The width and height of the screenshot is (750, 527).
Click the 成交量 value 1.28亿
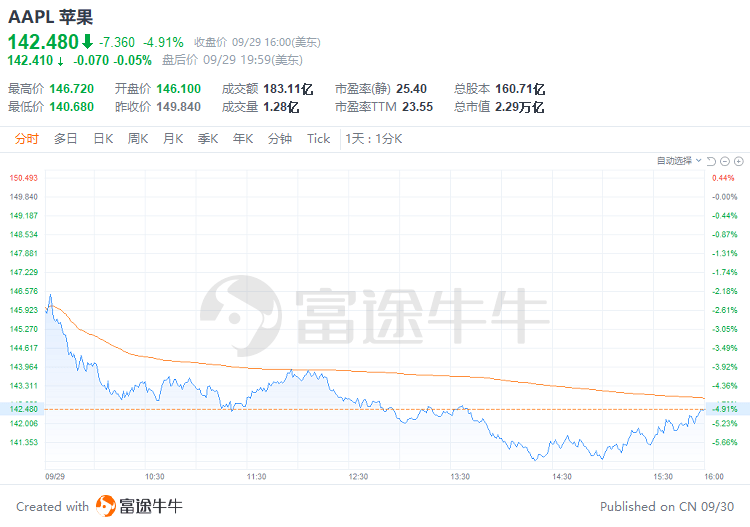(281, 107)
